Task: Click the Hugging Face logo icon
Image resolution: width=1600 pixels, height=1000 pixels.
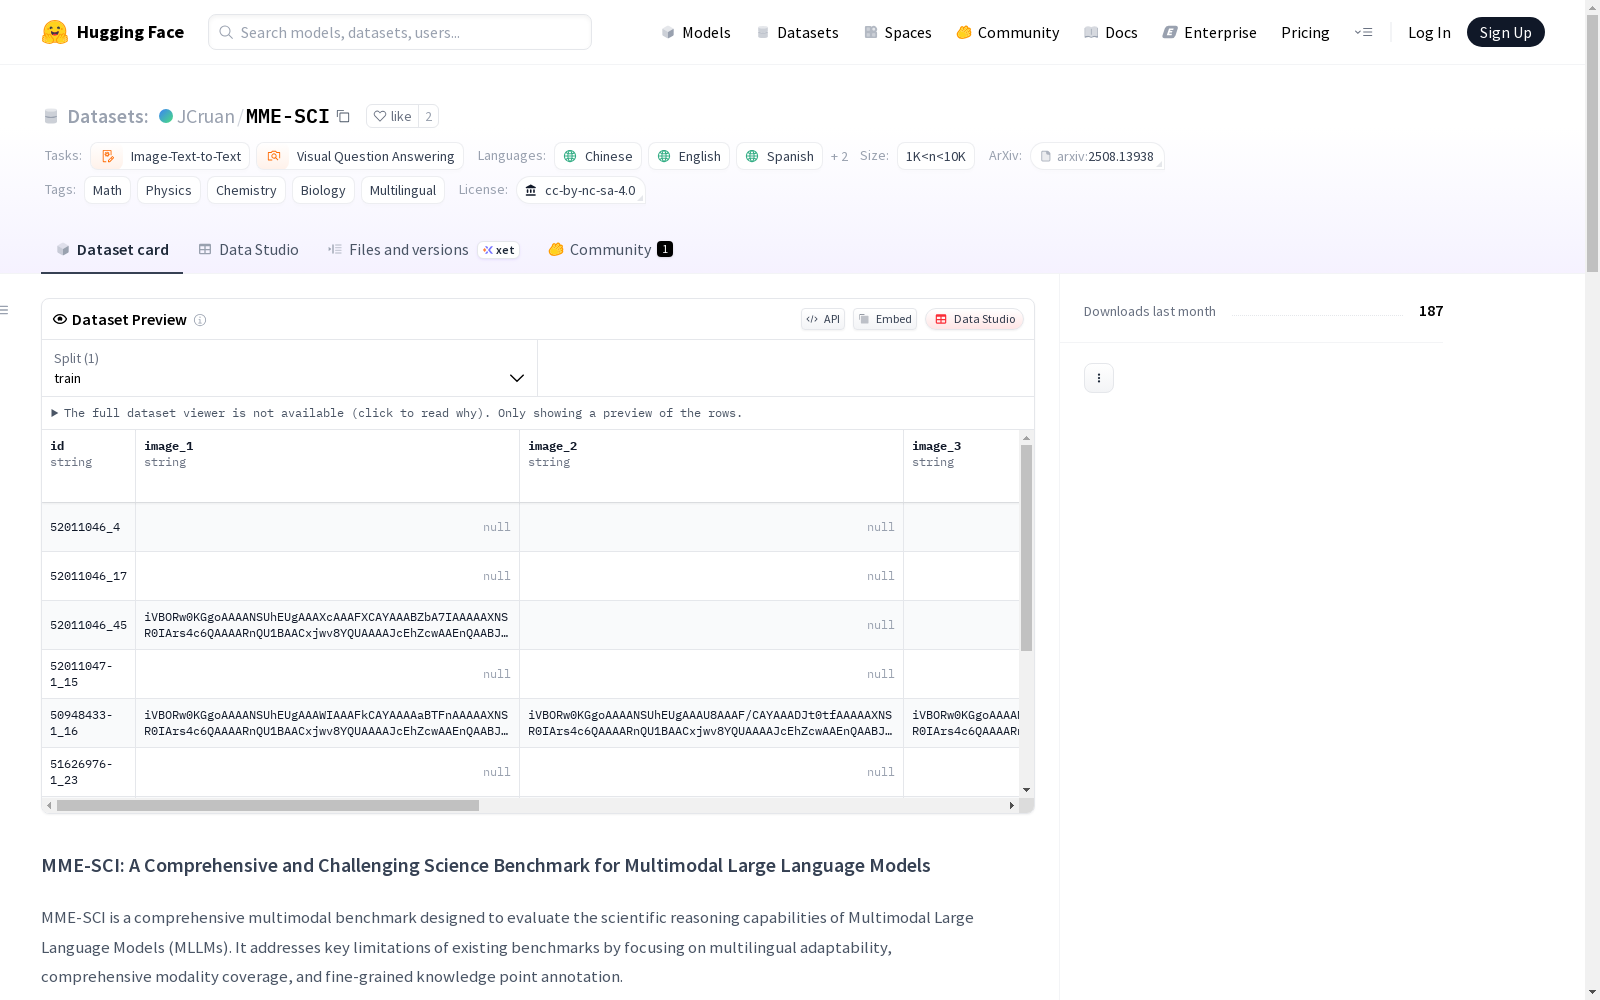Action: coord(55,32)
